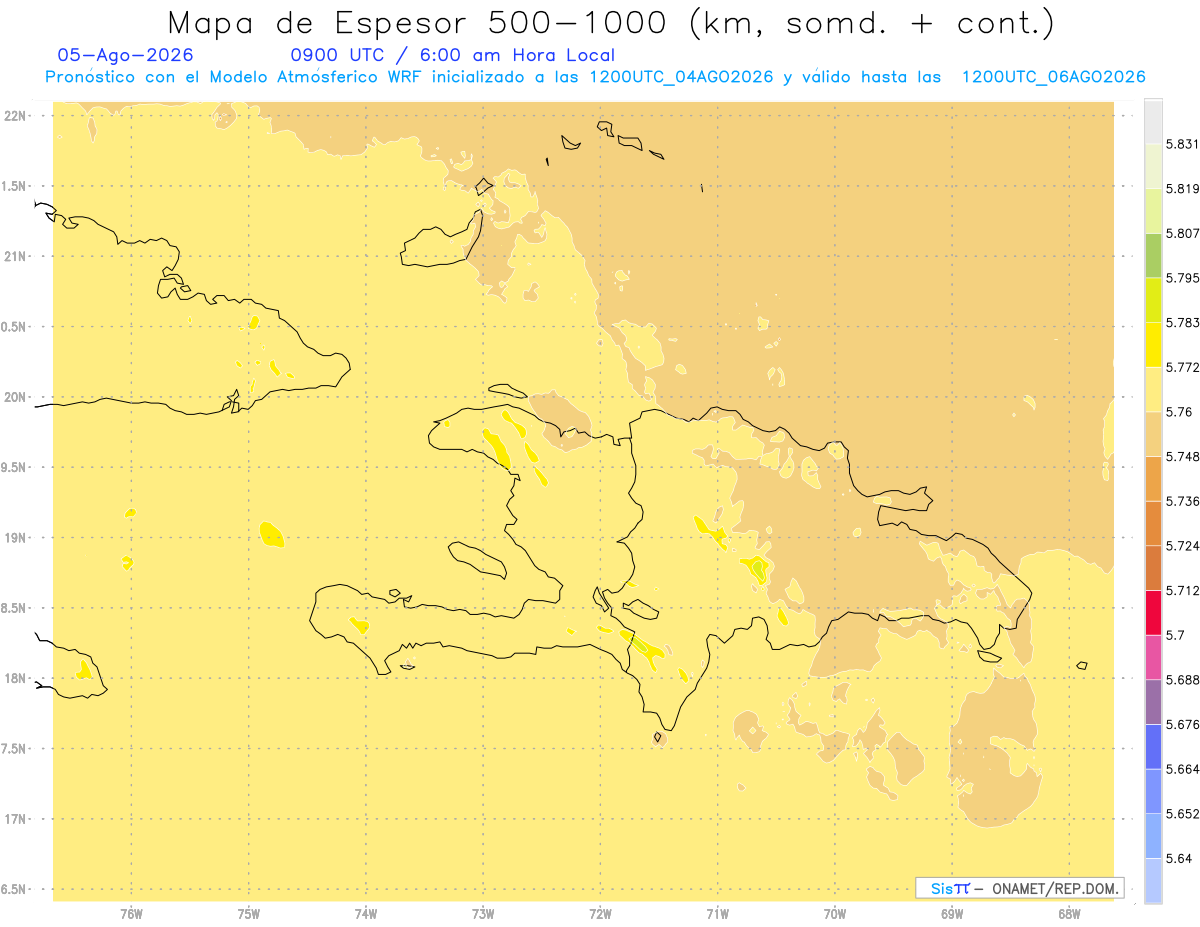Click the purple colorbar segment above 5.676
This screenshot has width=1200, height=927.
[1153, 702]
